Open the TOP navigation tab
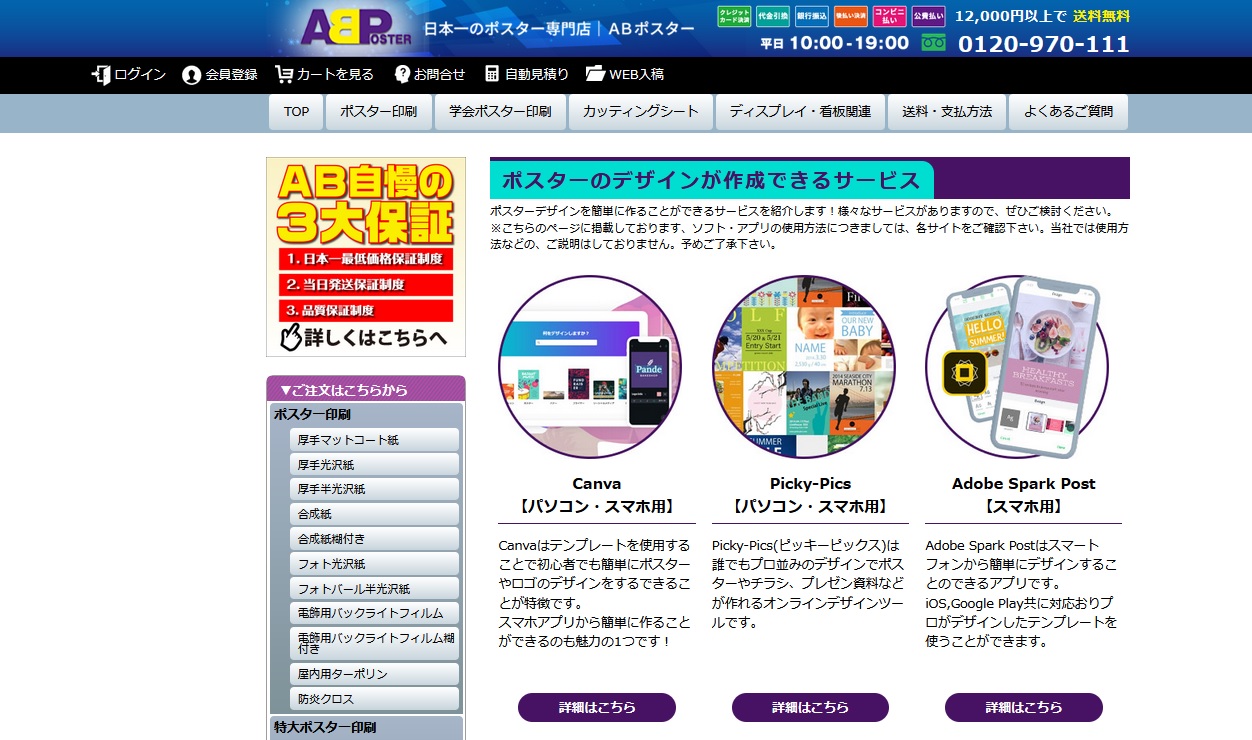This screenshot has height=740, width=1252. point(296,112)
